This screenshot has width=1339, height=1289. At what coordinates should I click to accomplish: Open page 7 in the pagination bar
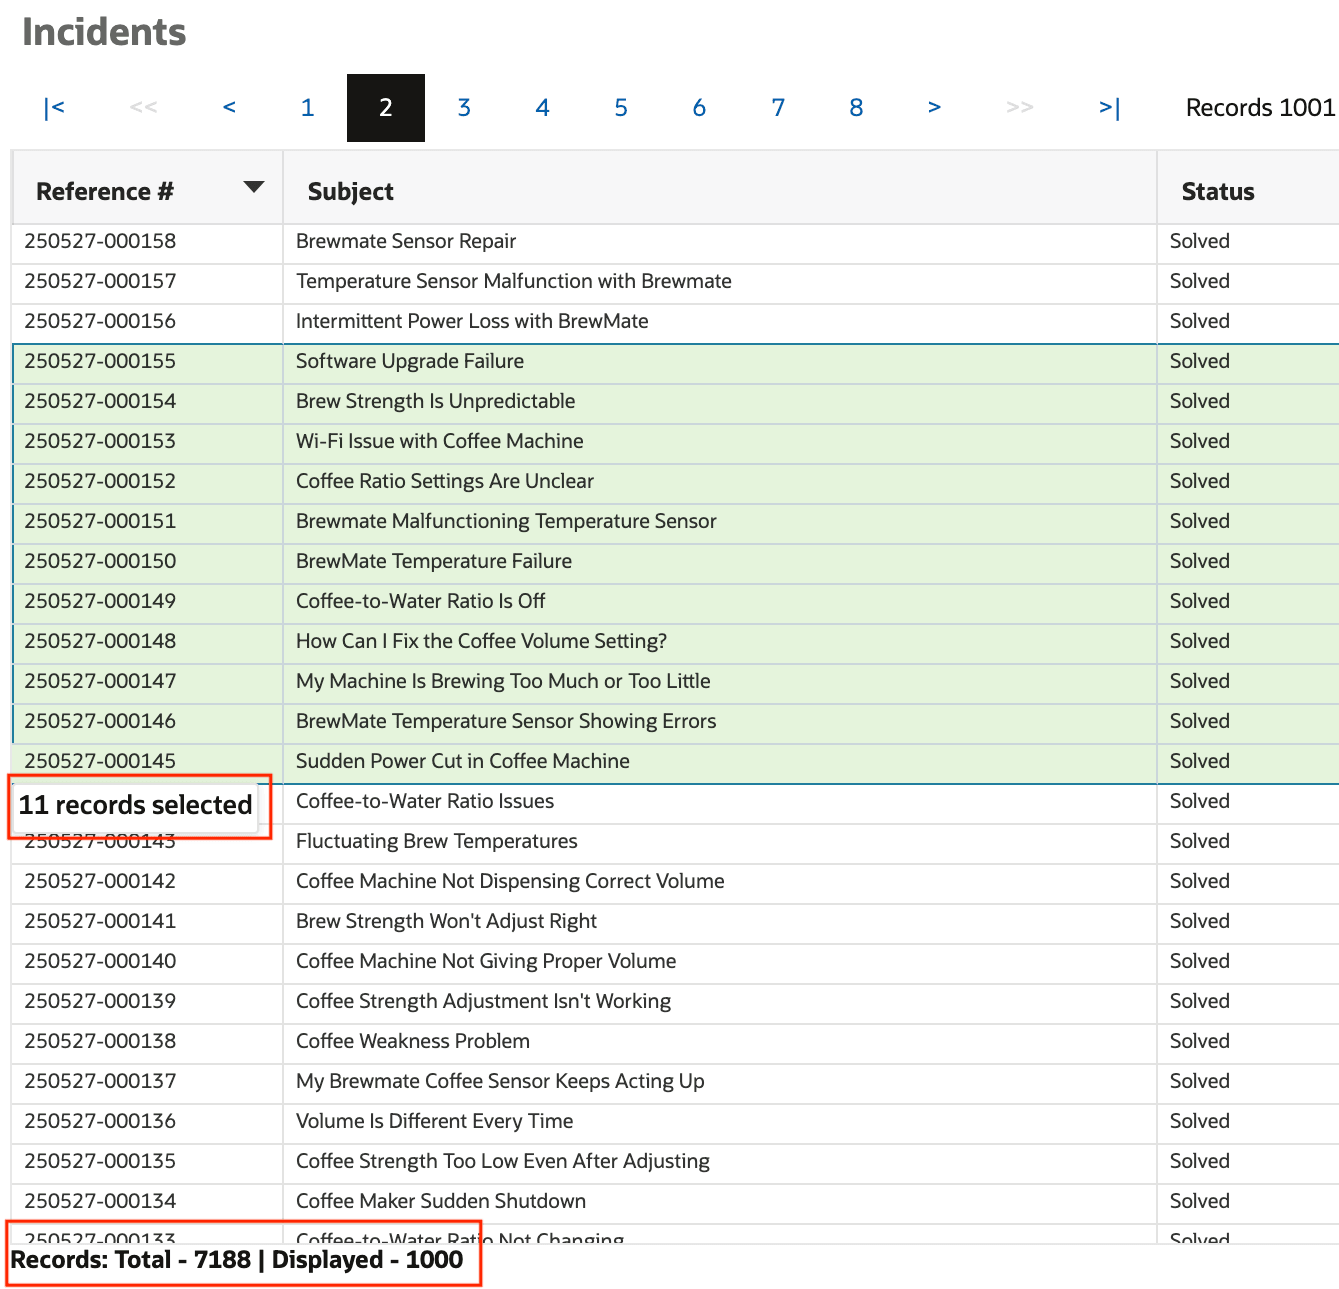pos(778,108)
